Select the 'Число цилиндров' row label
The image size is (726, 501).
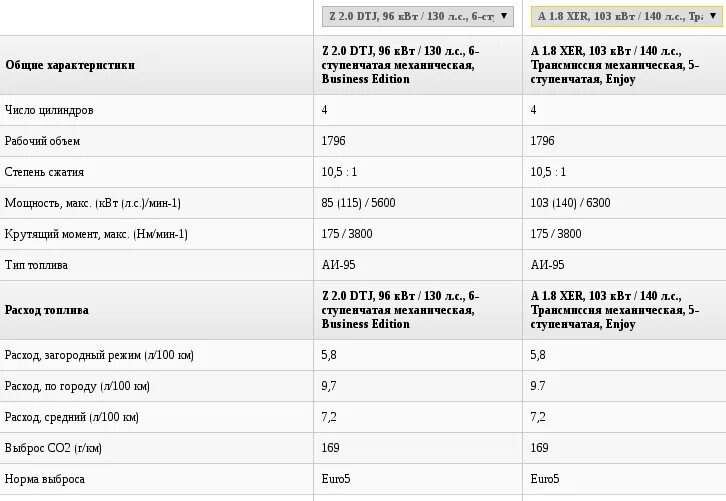pyautogui.click(x=49, y=110)
